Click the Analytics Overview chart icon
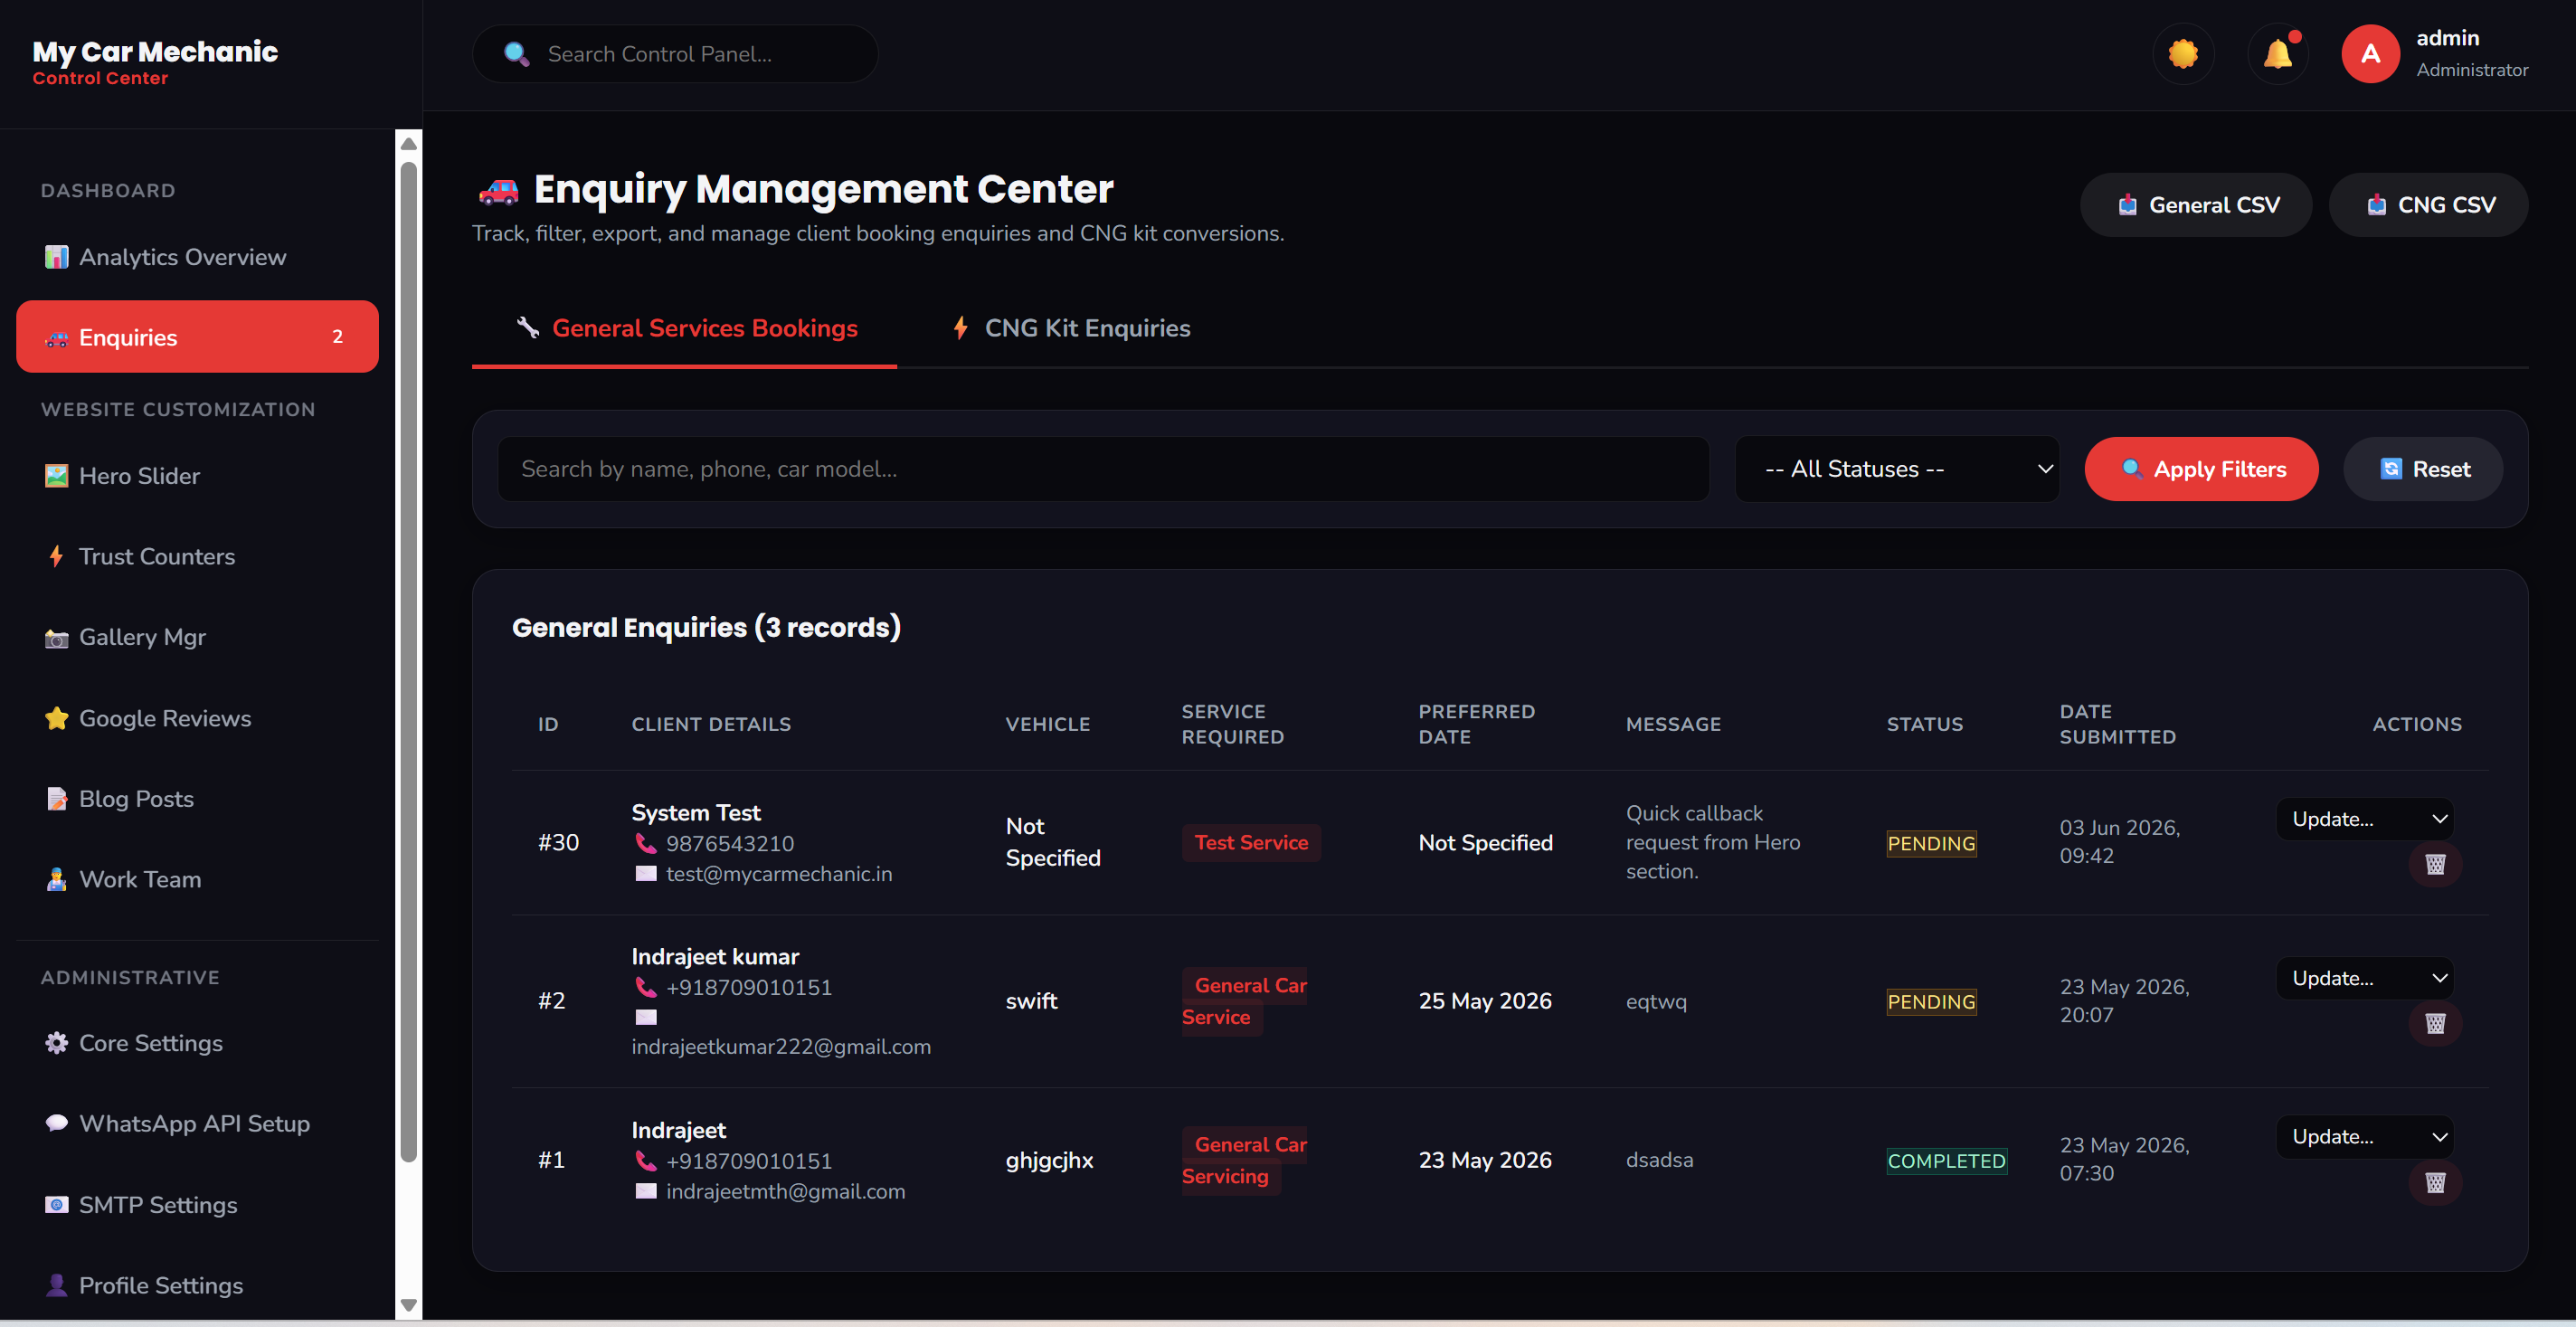 click(x=56, y=257)
